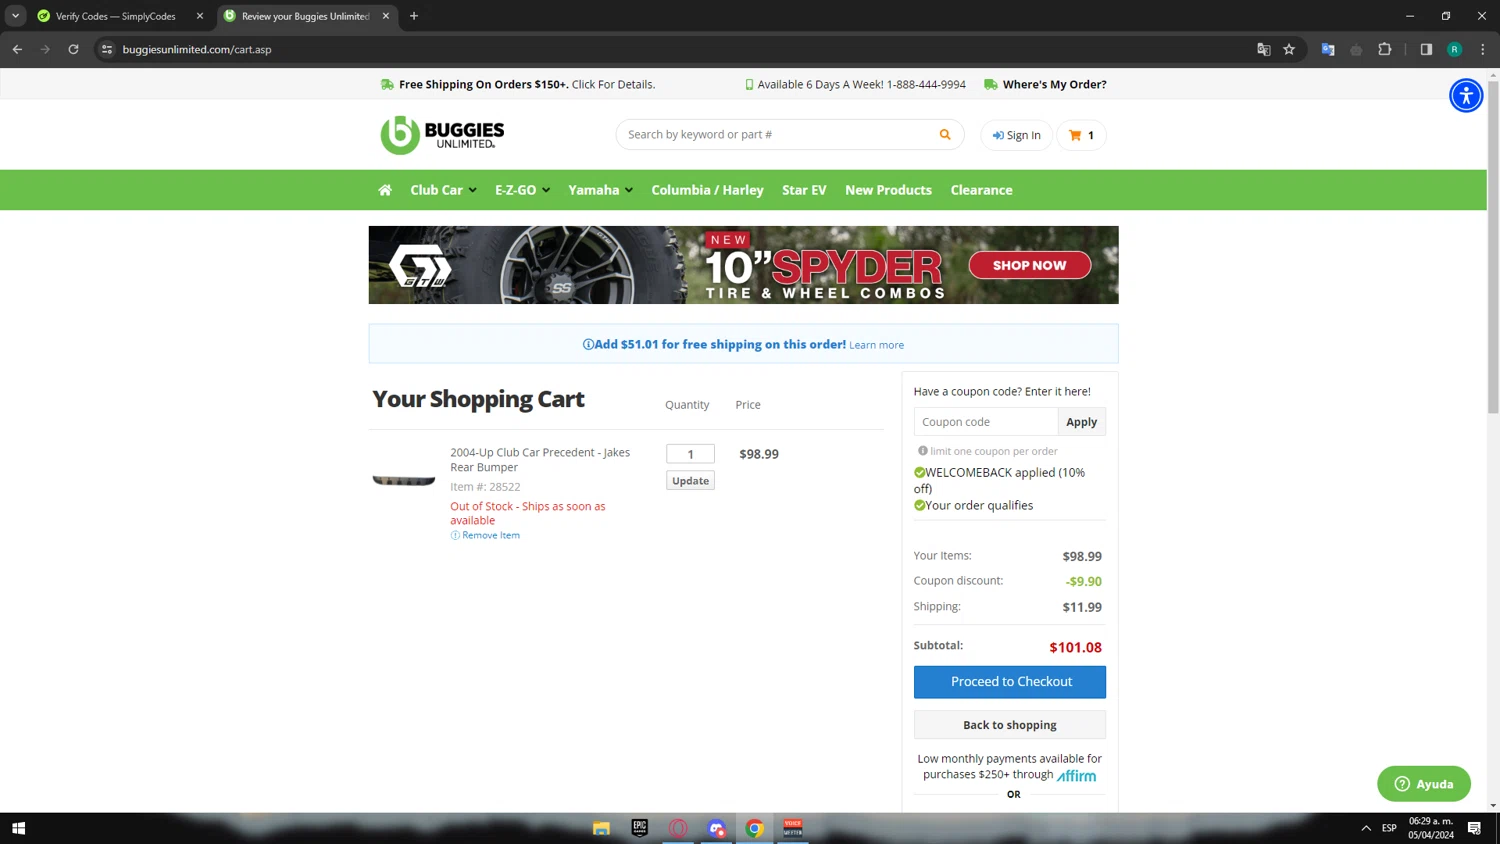Click the browser back arrow
The image size is (1500, 844).
pos(17,49)
